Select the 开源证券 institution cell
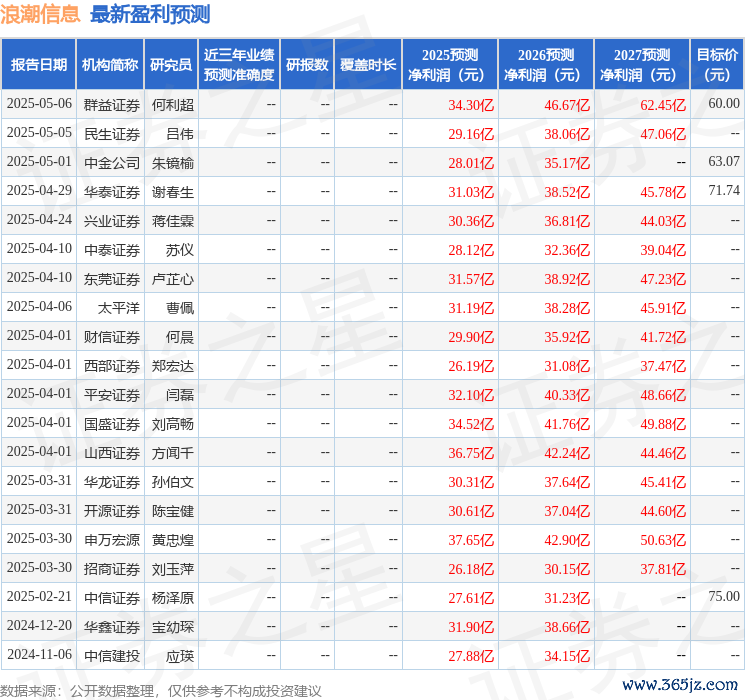This screenshot has width=745, height=700. (x=112, y=511)
